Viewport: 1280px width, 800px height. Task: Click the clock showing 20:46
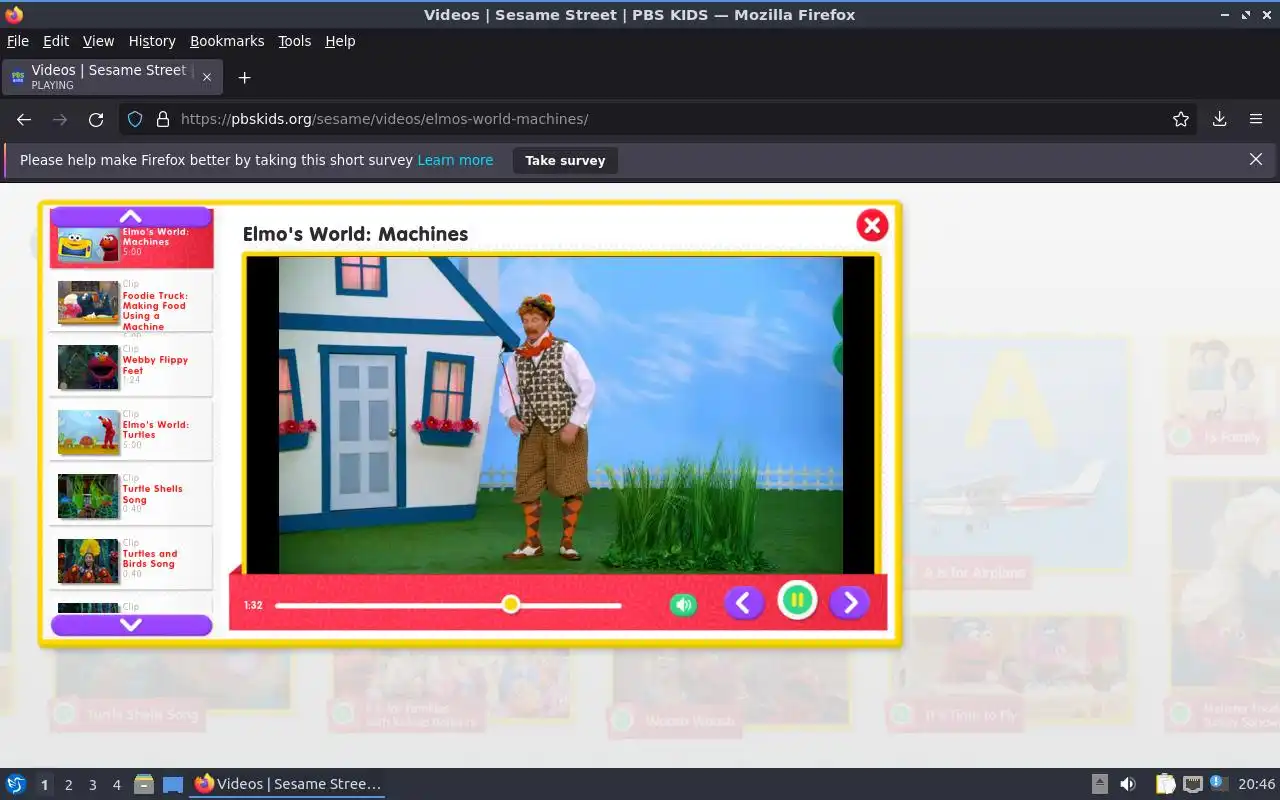pyautogui.click(x=1257, y=784)
